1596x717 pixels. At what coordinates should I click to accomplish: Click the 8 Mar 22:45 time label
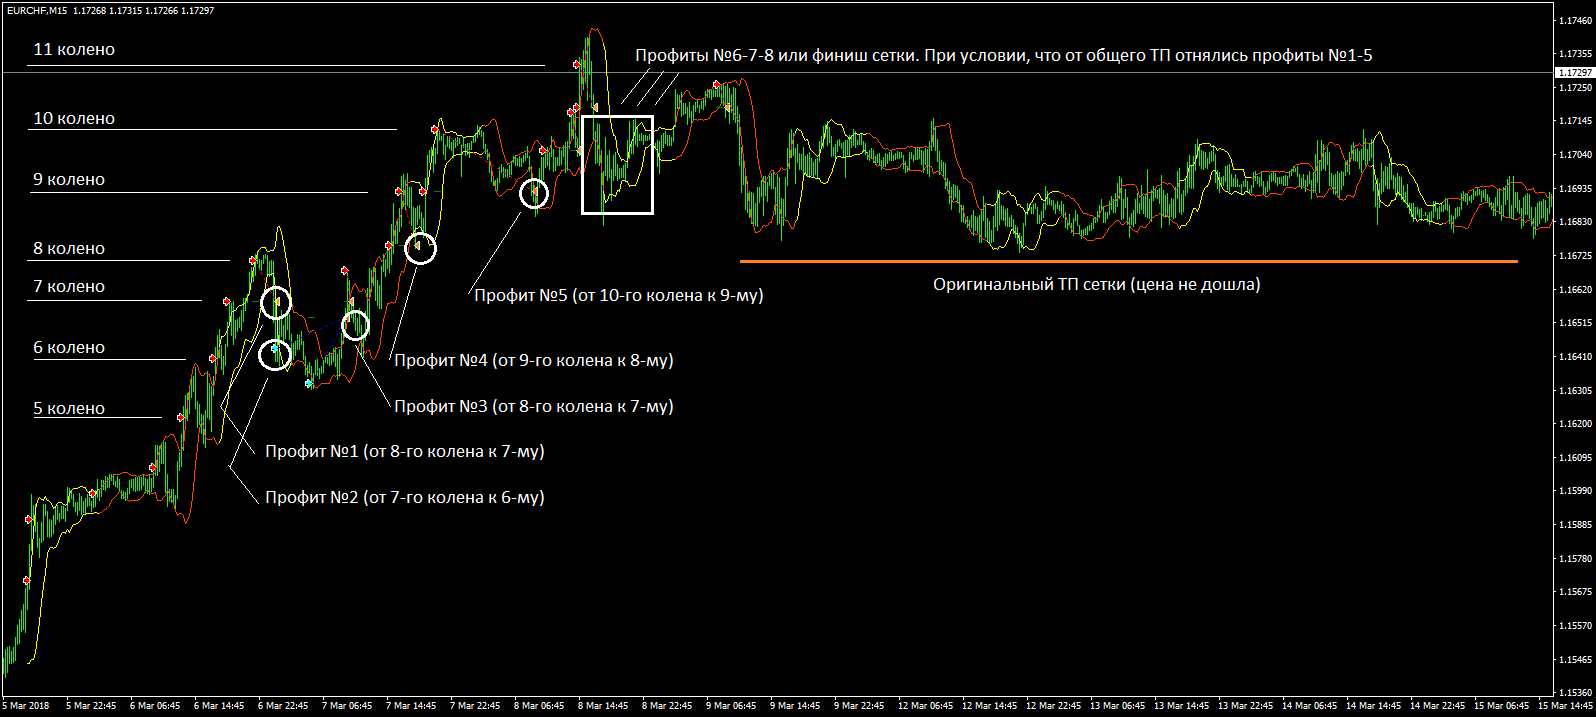[x=667, y=706]
